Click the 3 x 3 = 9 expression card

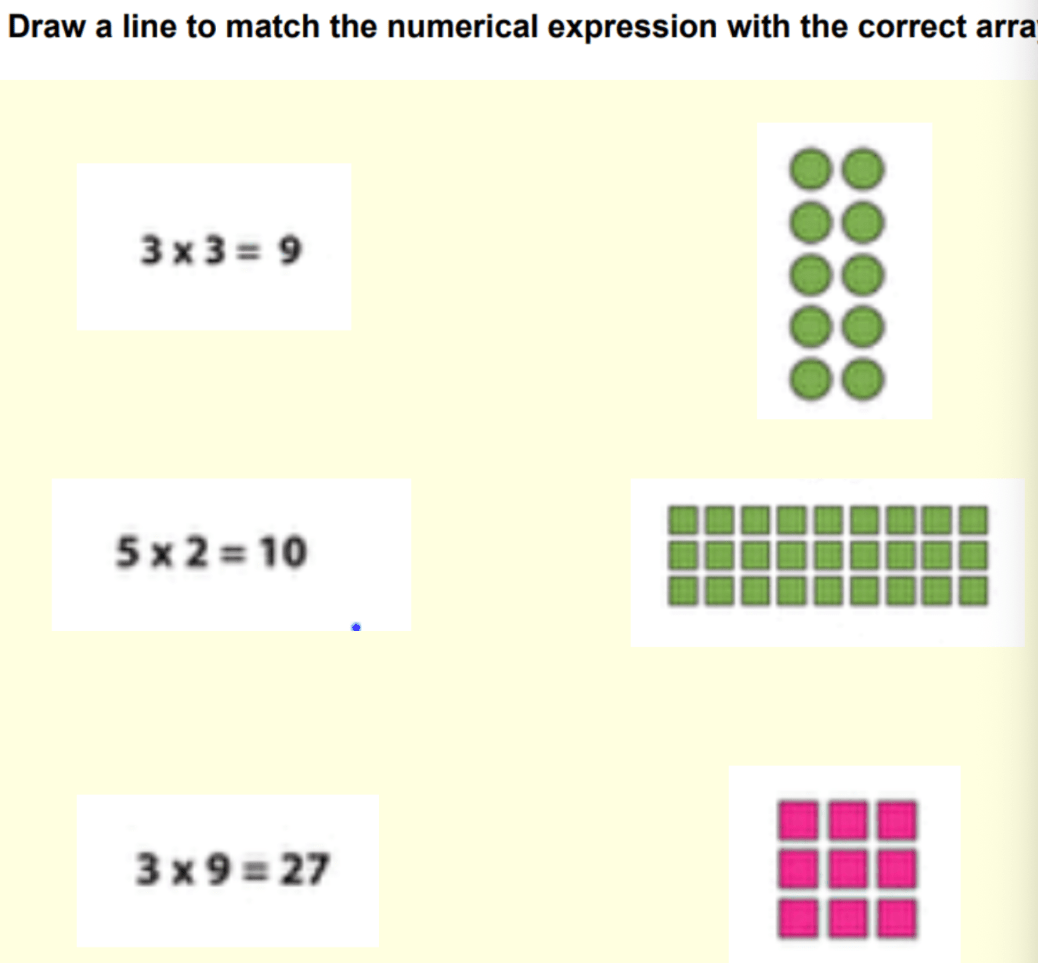click(214, 247)
